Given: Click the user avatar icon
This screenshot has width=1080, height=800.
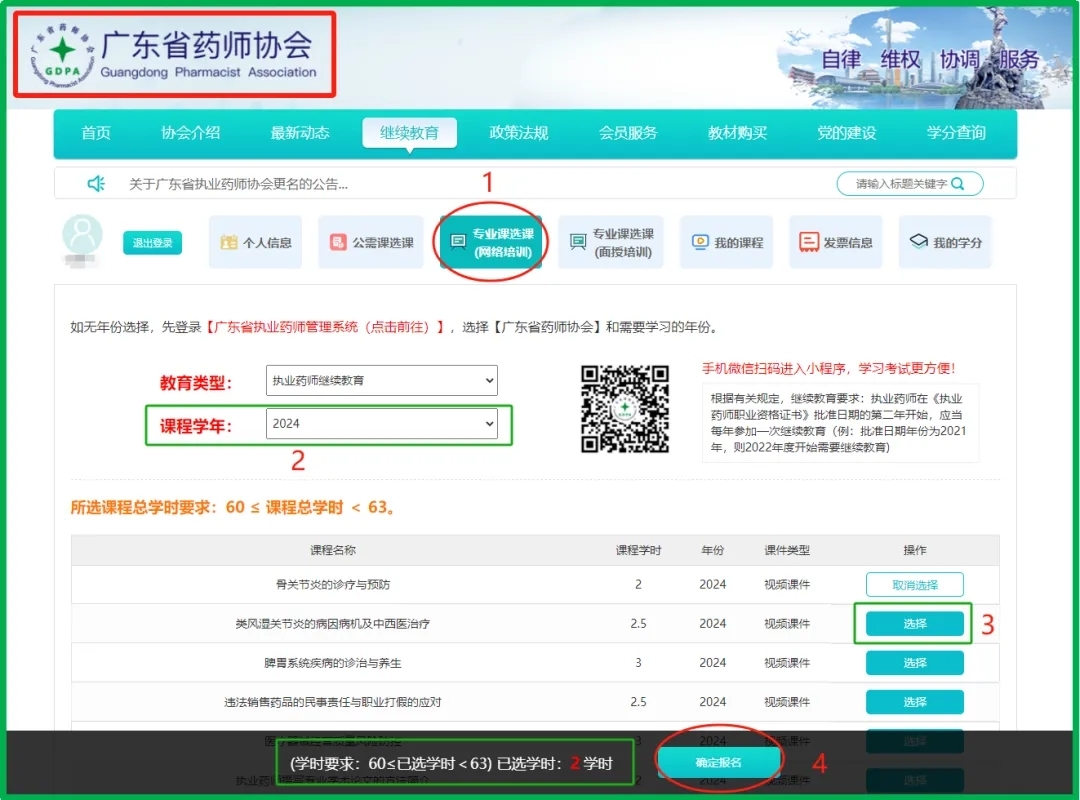Looking at the screenshot, I should pyautogui.click(x=82, y=236).
